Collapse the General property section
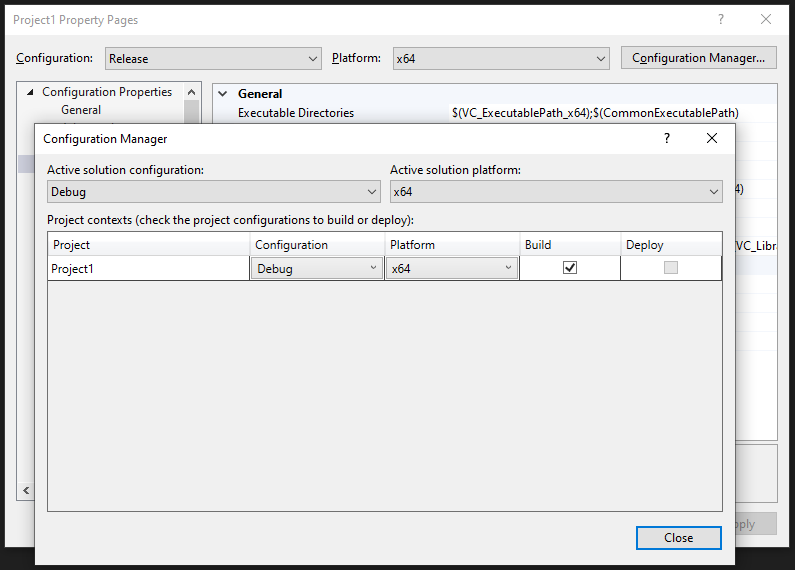 223,94
